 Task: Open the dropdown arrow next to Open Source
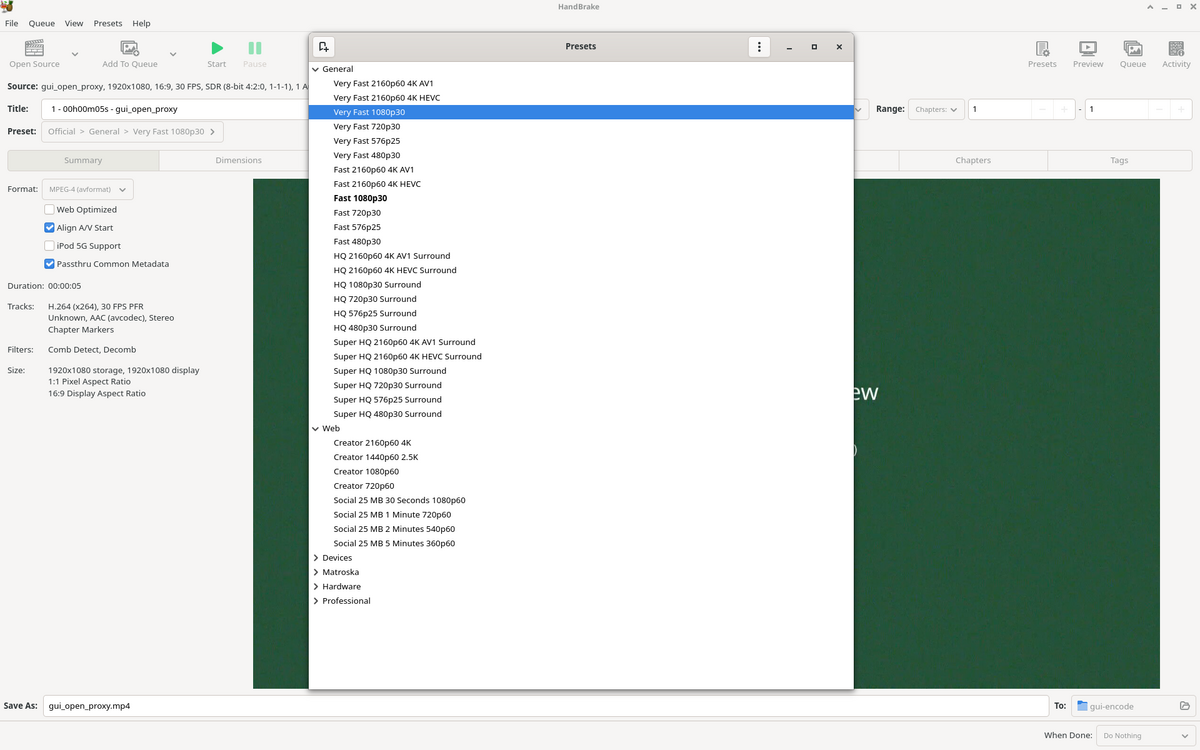click(75, 54)
